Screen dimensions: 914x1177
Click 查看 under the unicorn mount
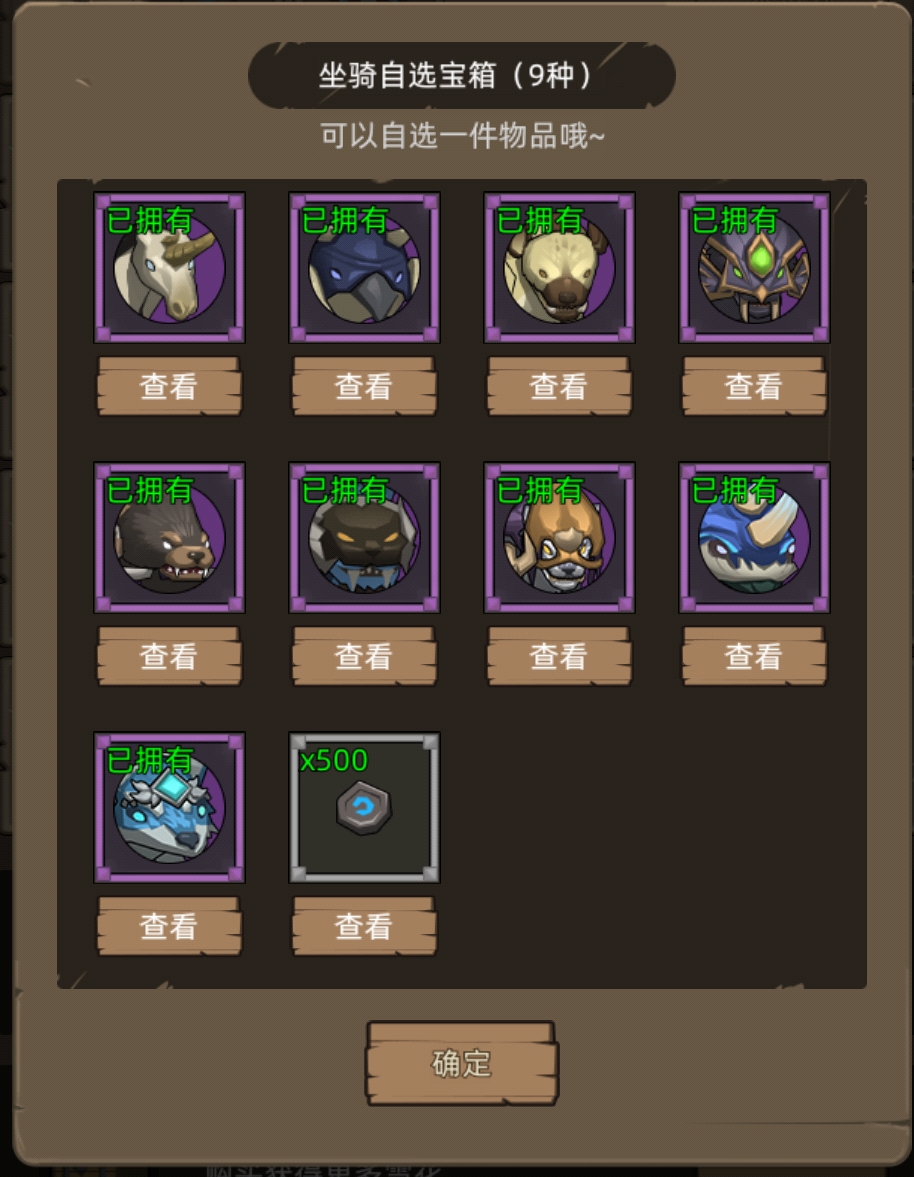point(169,386)
